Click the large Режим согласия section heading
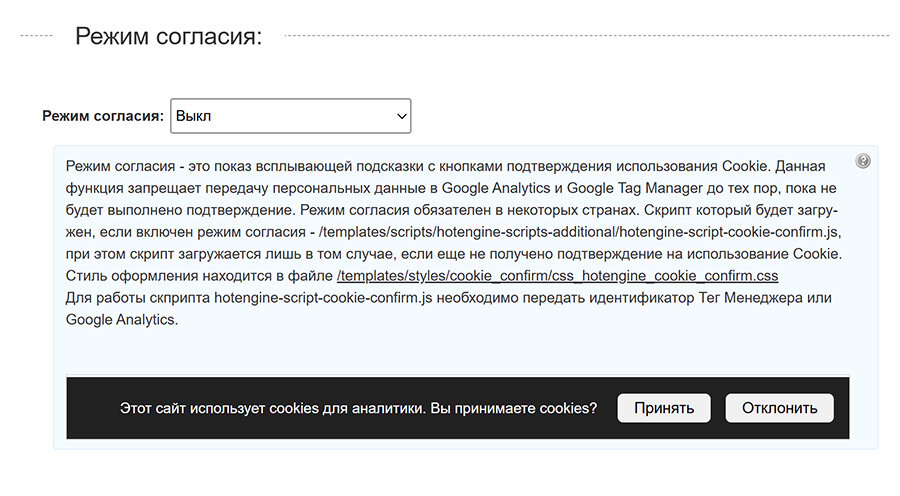Image resolution: width=900 pixels, height=496 pixels. coord(168,37)
